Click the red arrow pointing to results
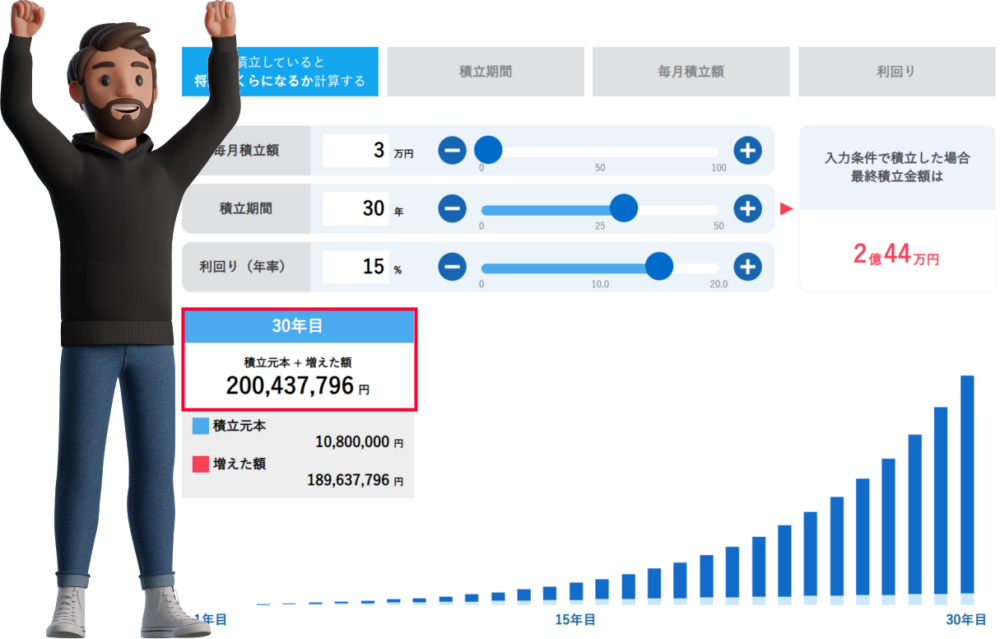Screen dimensions: 1000x639 coord(786,209)
